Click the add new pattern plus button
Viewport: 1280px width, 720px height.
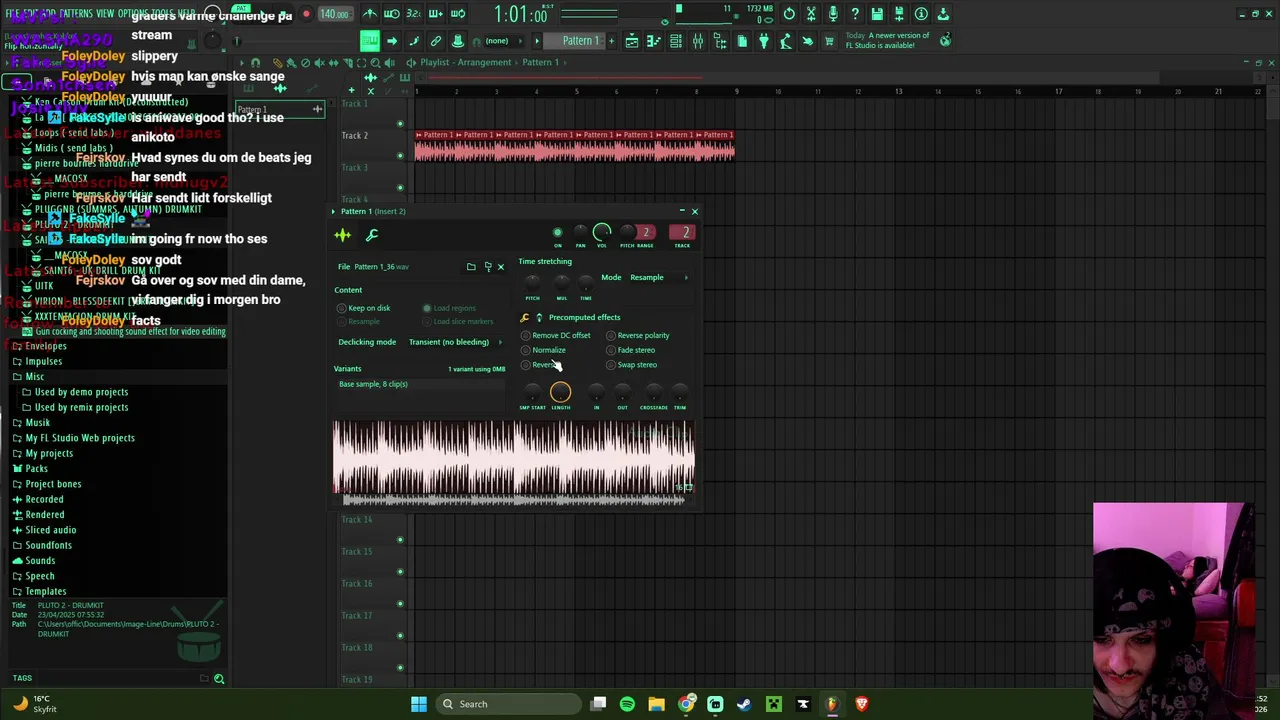609,41
